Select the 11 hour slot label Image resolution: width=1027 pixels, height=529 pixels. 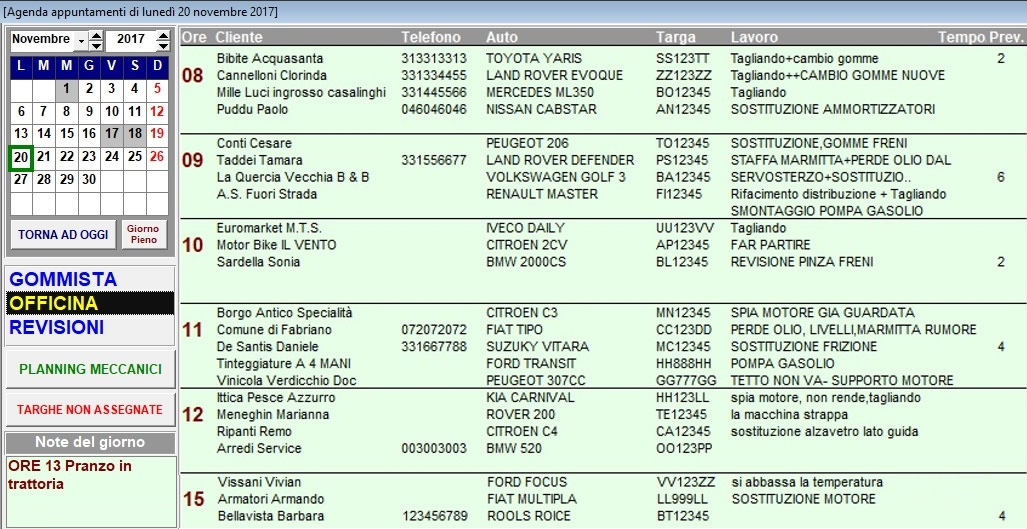click(193, 329)
